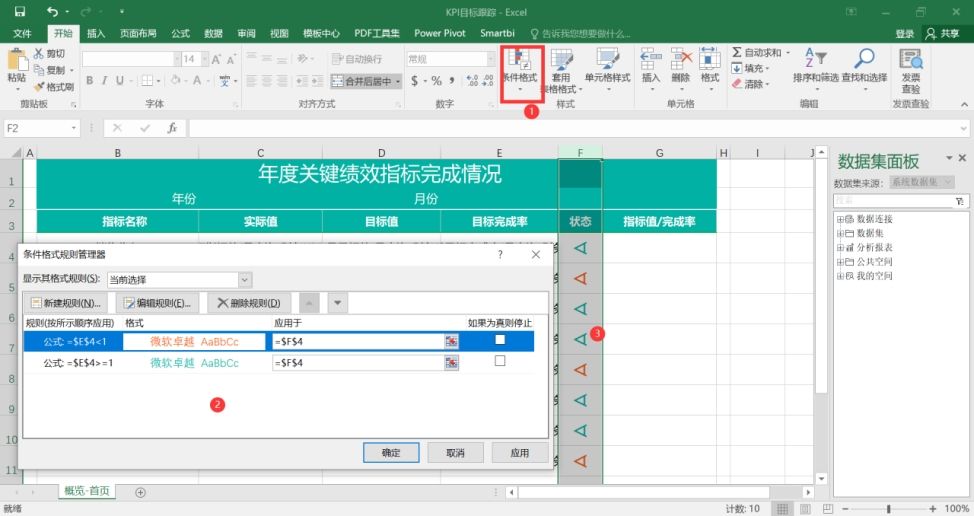The width and height of the screenshot is (974, 516).
Task: Select the 公式: =$E$4>=1 rule row
Action: tap(278, 363)
